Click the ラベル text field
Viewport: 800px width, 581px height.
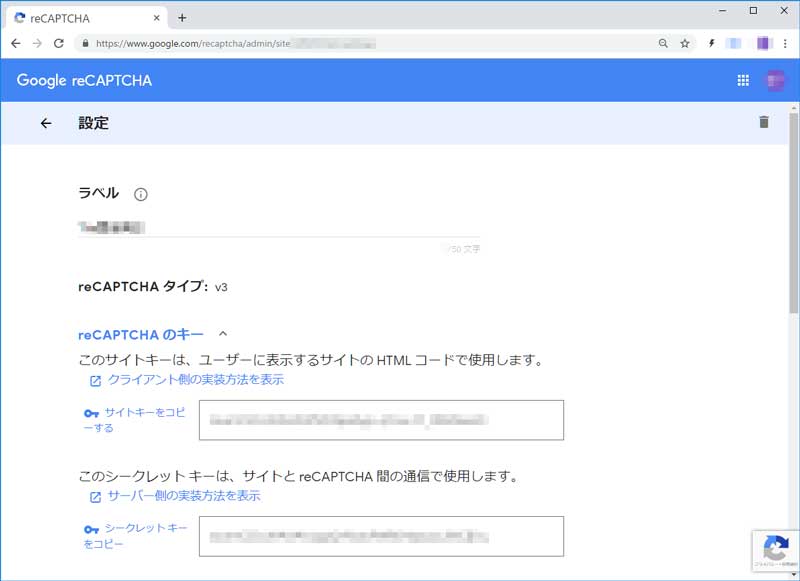point(279,228)
